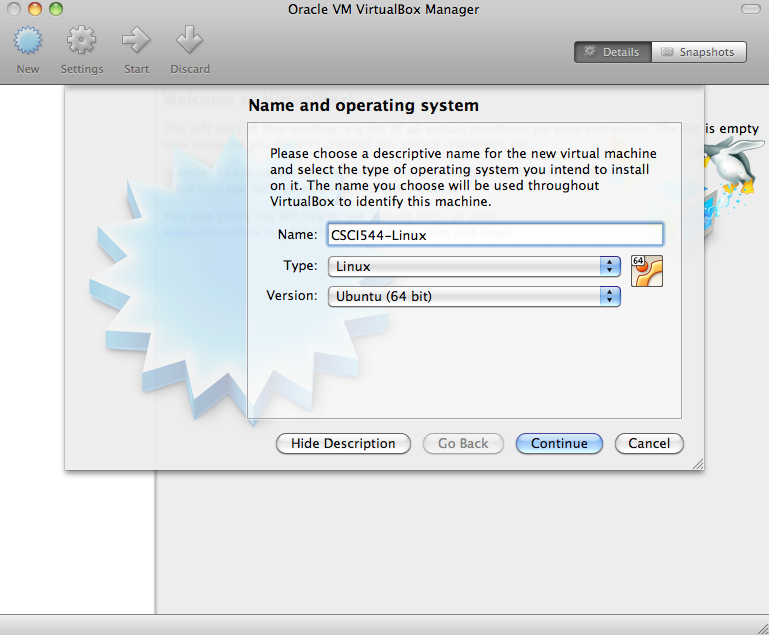Screen dimensions: 769x635
Task: Click the Name field containing CSCI544-Linux
Action: (495, 235)
